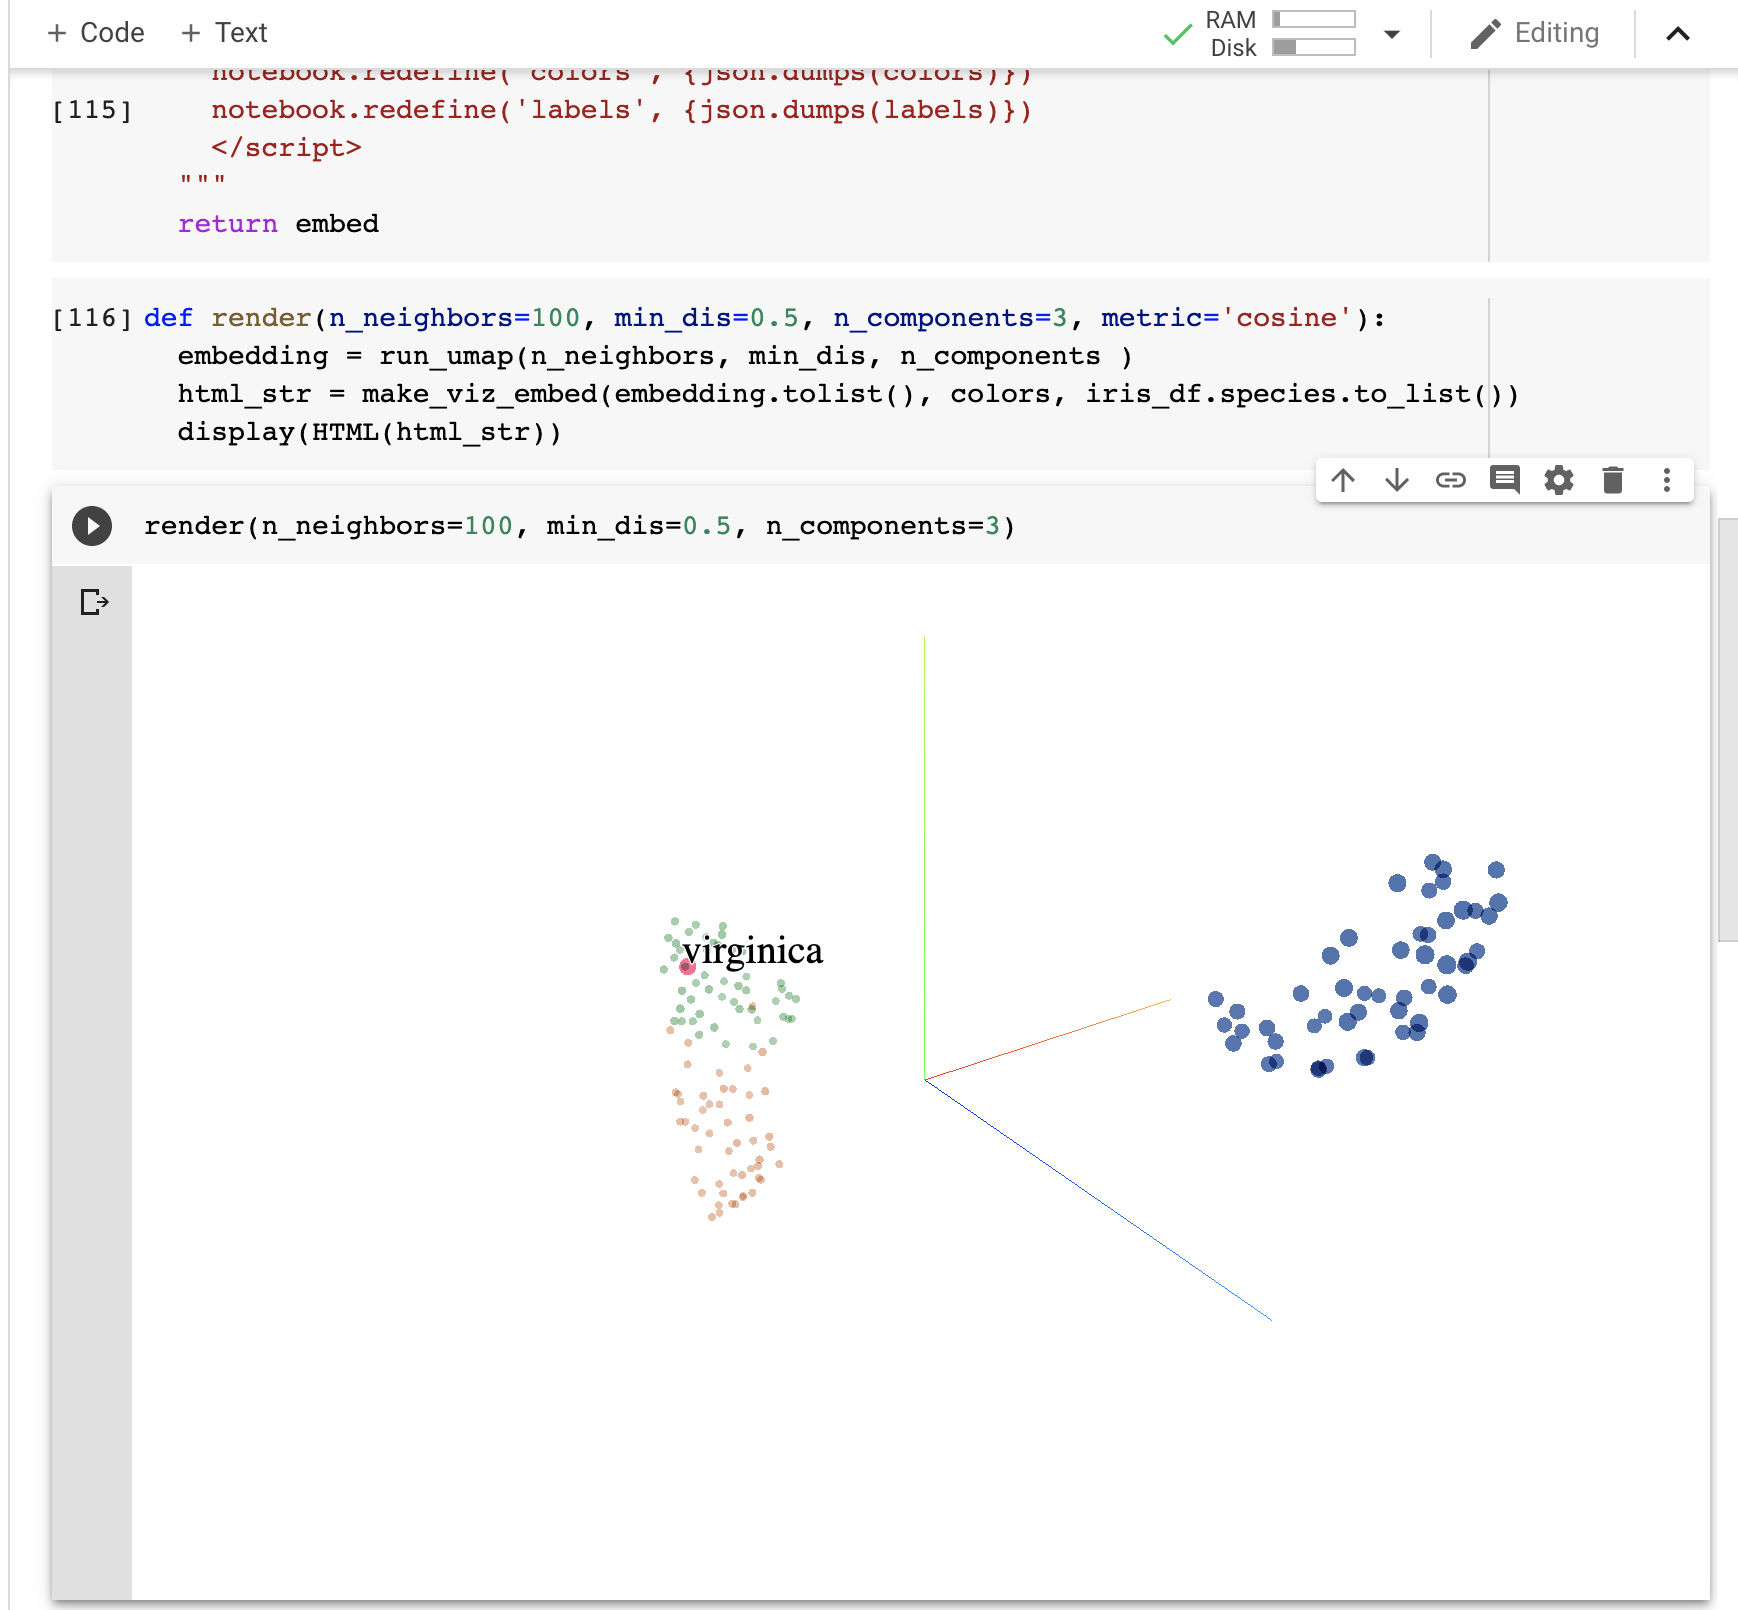Click the 'def render' function definition line
The image size is (1738, 1610).
coord(765,318)
